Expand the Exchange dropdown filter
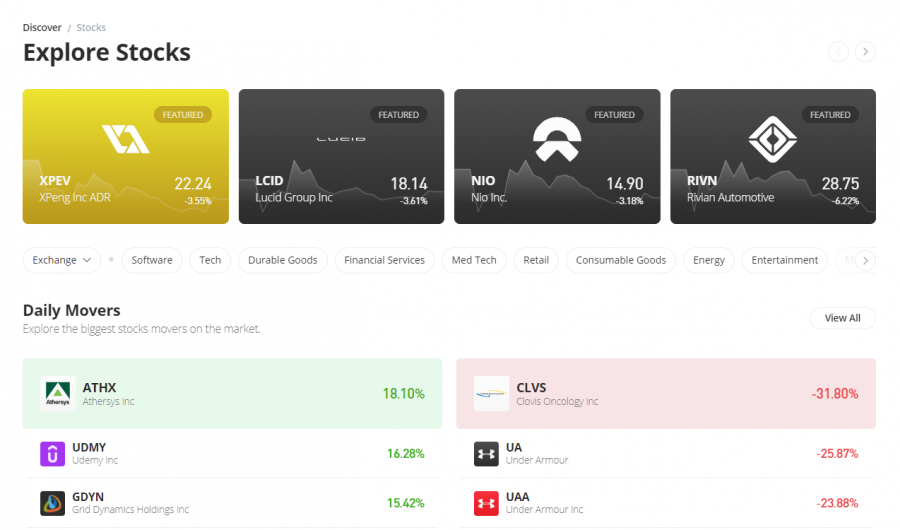900x530 pixels. [61, 260]
